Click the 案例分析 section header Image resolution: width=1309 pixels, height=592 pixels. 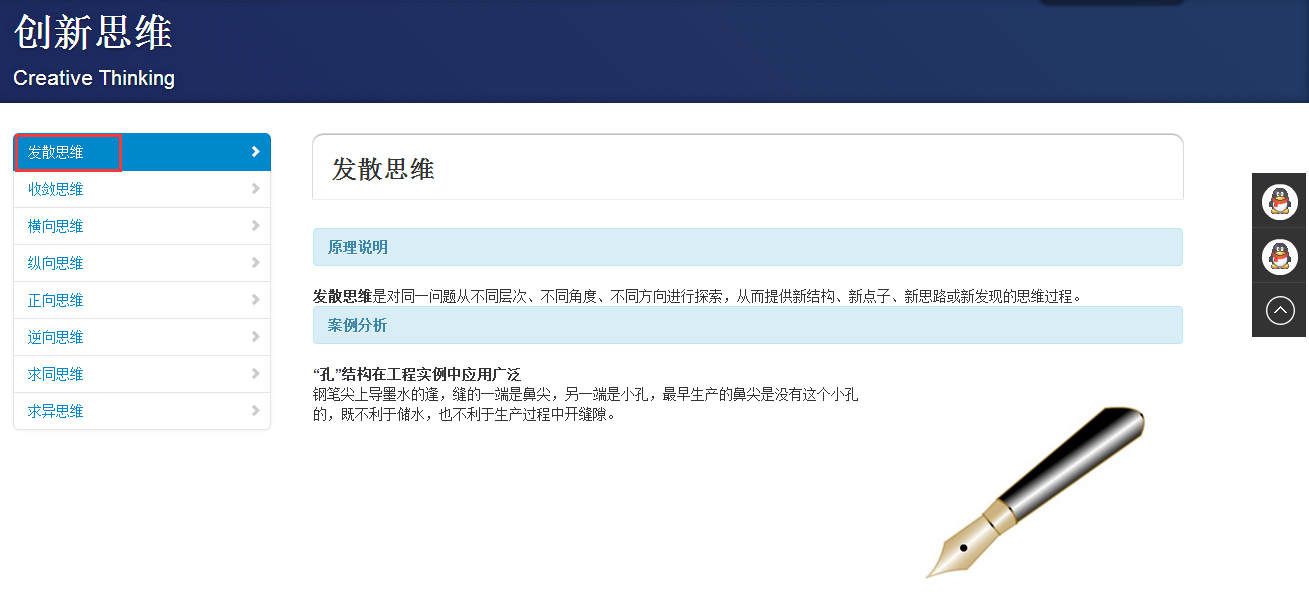(358, 325)
